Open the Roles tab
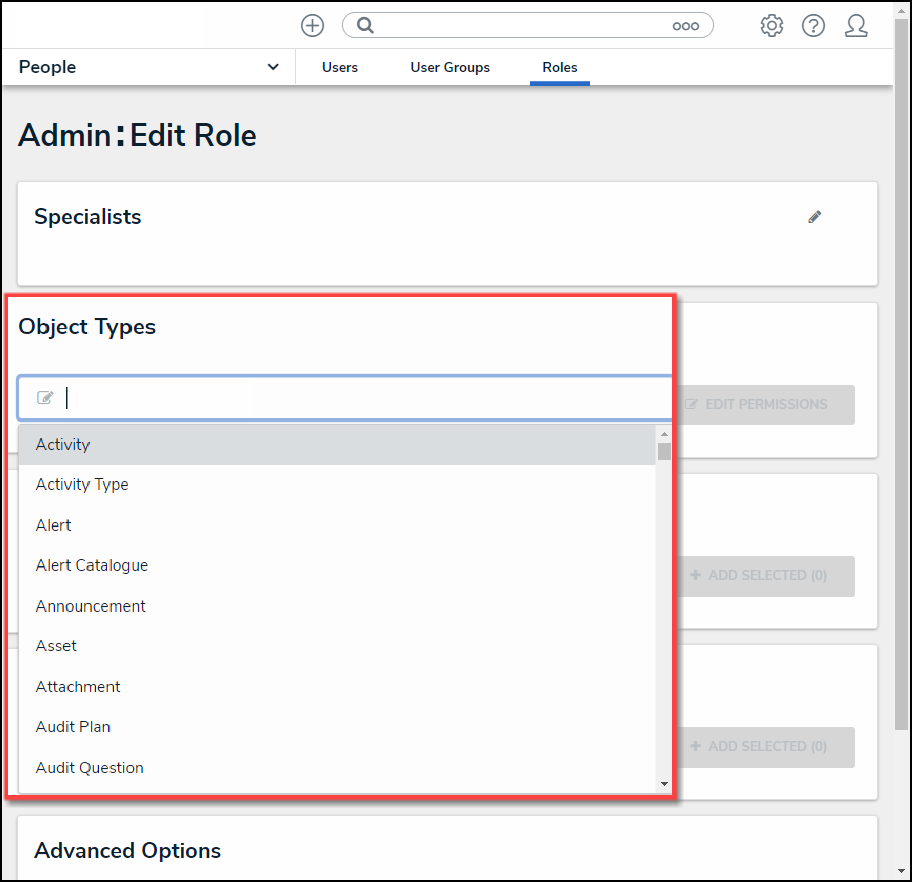 [x=560, y=67]
